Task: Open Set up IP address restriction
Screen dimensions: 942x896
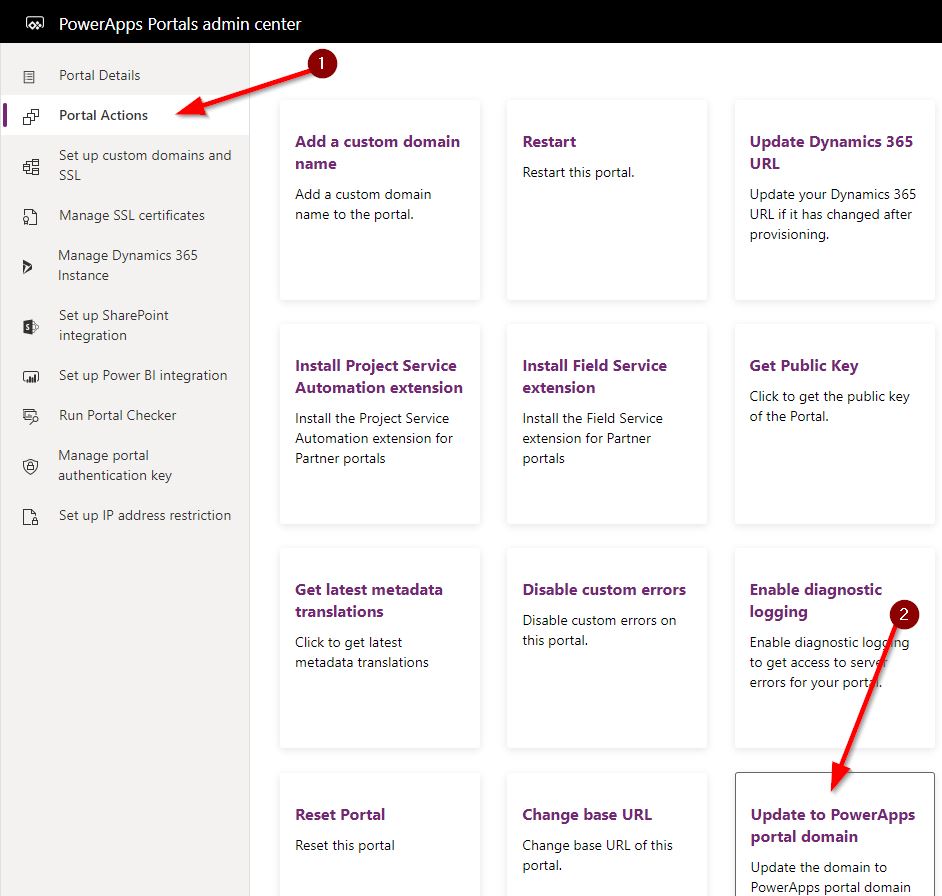Action: [x=125, y=515]
